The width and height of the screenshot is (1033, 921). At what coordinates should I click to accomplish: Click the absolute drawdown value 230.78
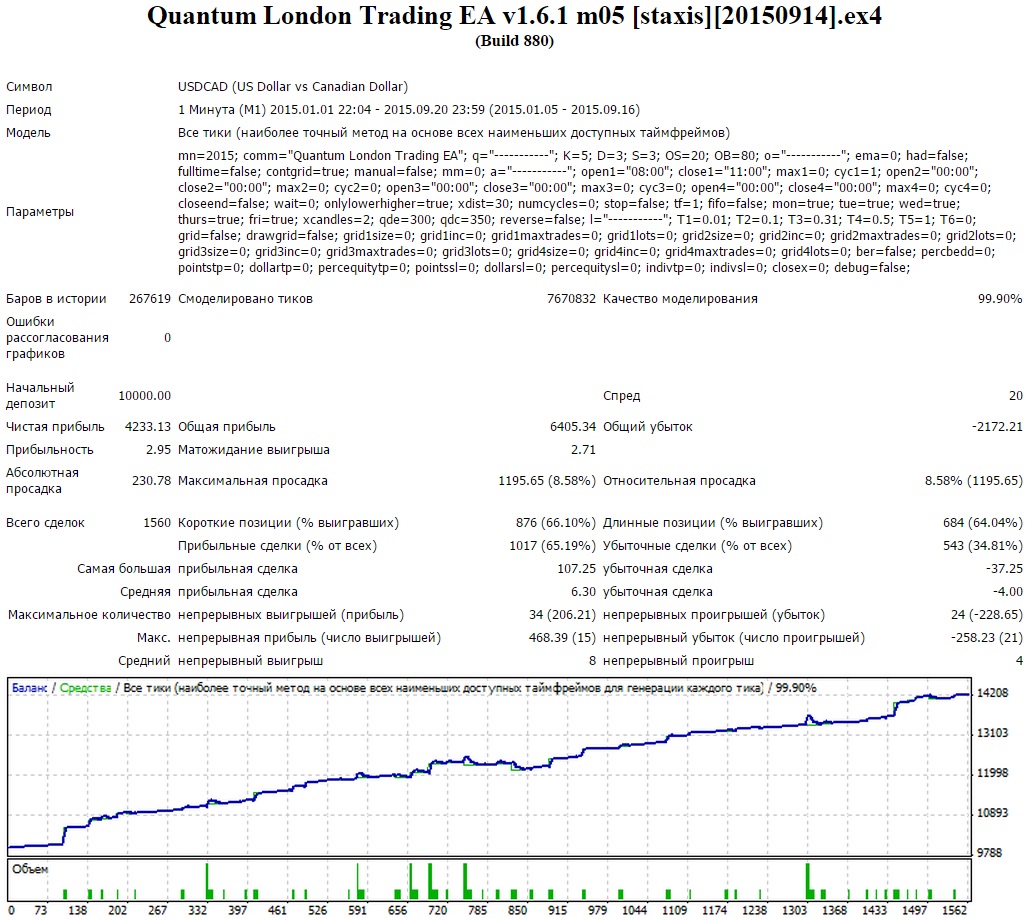pos(152,480)
